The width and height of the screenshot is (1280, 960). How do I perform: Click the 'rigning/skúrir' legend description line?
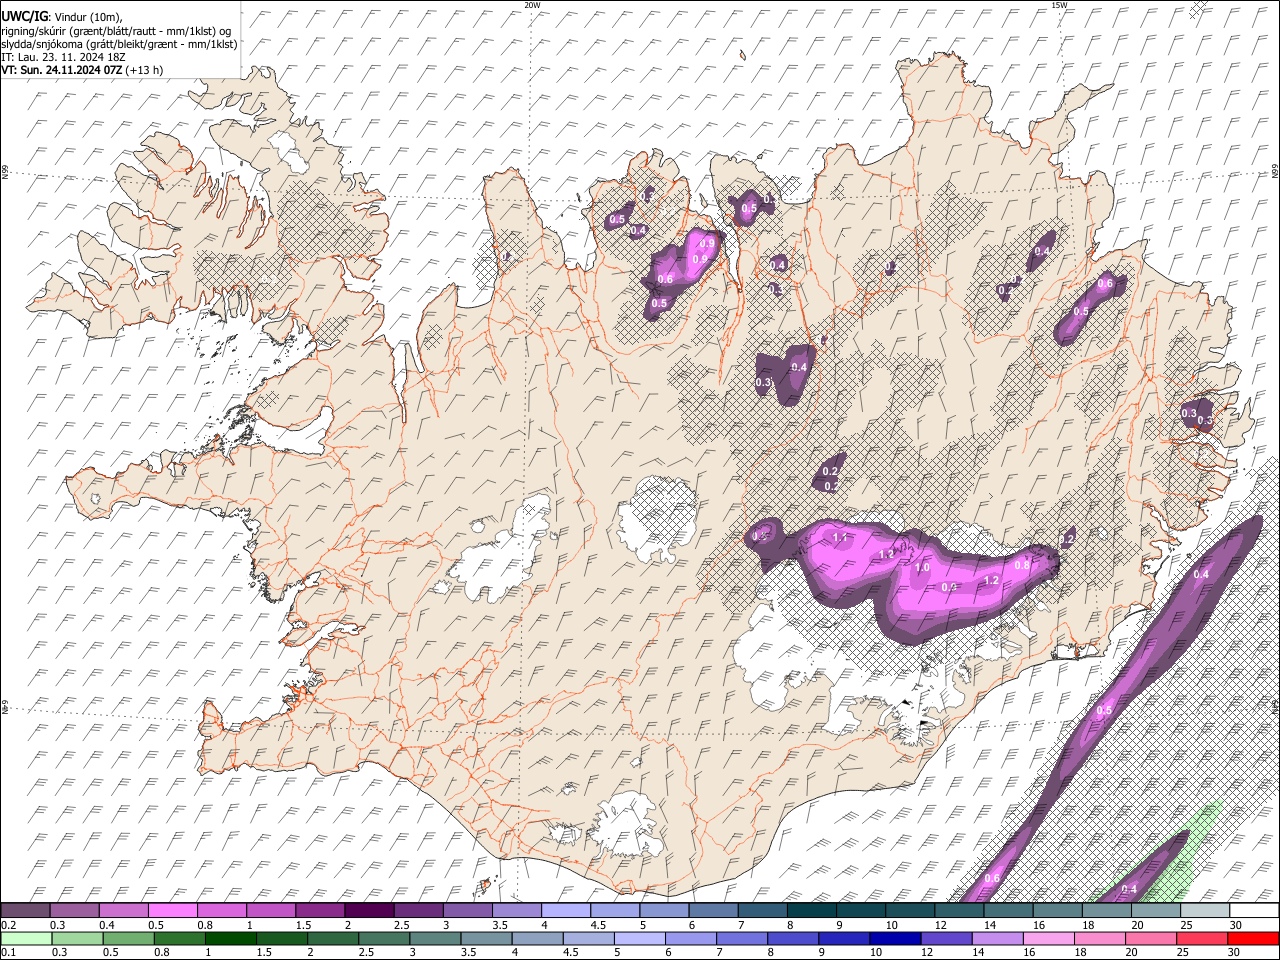[x=117, y=31]
